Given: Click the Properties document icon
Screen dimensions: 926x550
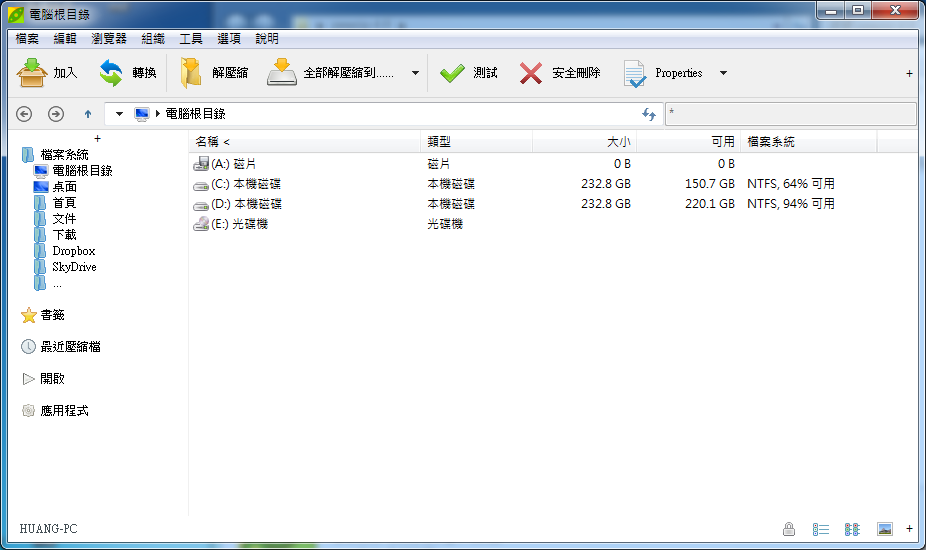Looking at the screenshot, I should (x=634, y=74).
